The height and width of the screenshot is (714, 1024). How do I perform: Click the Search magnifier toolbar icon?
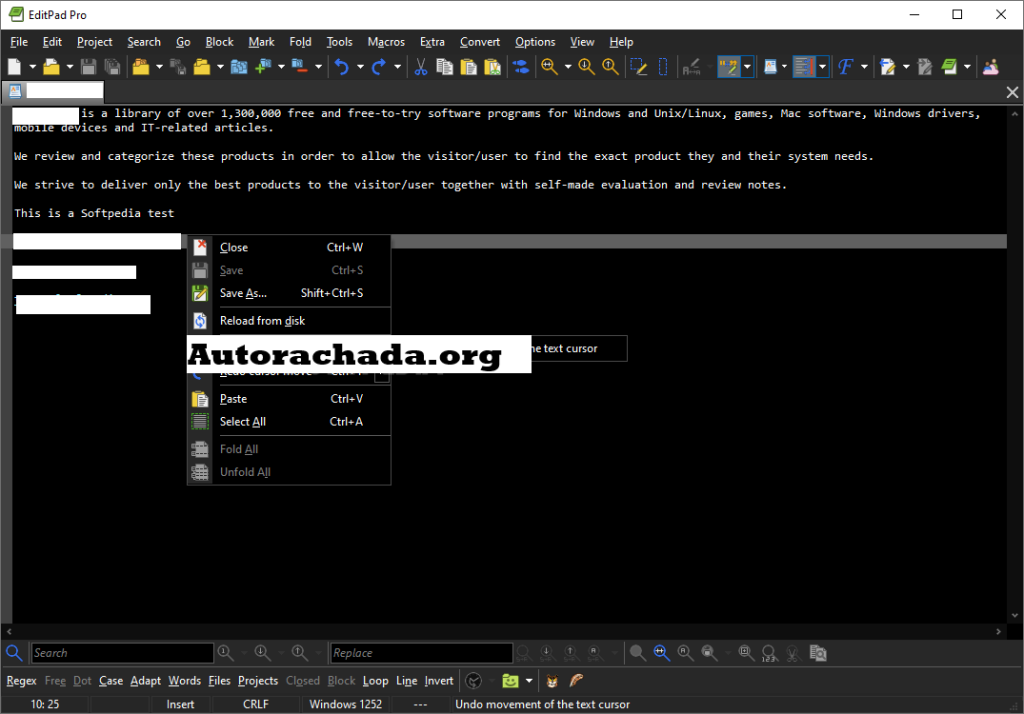(x=549, y=67)
